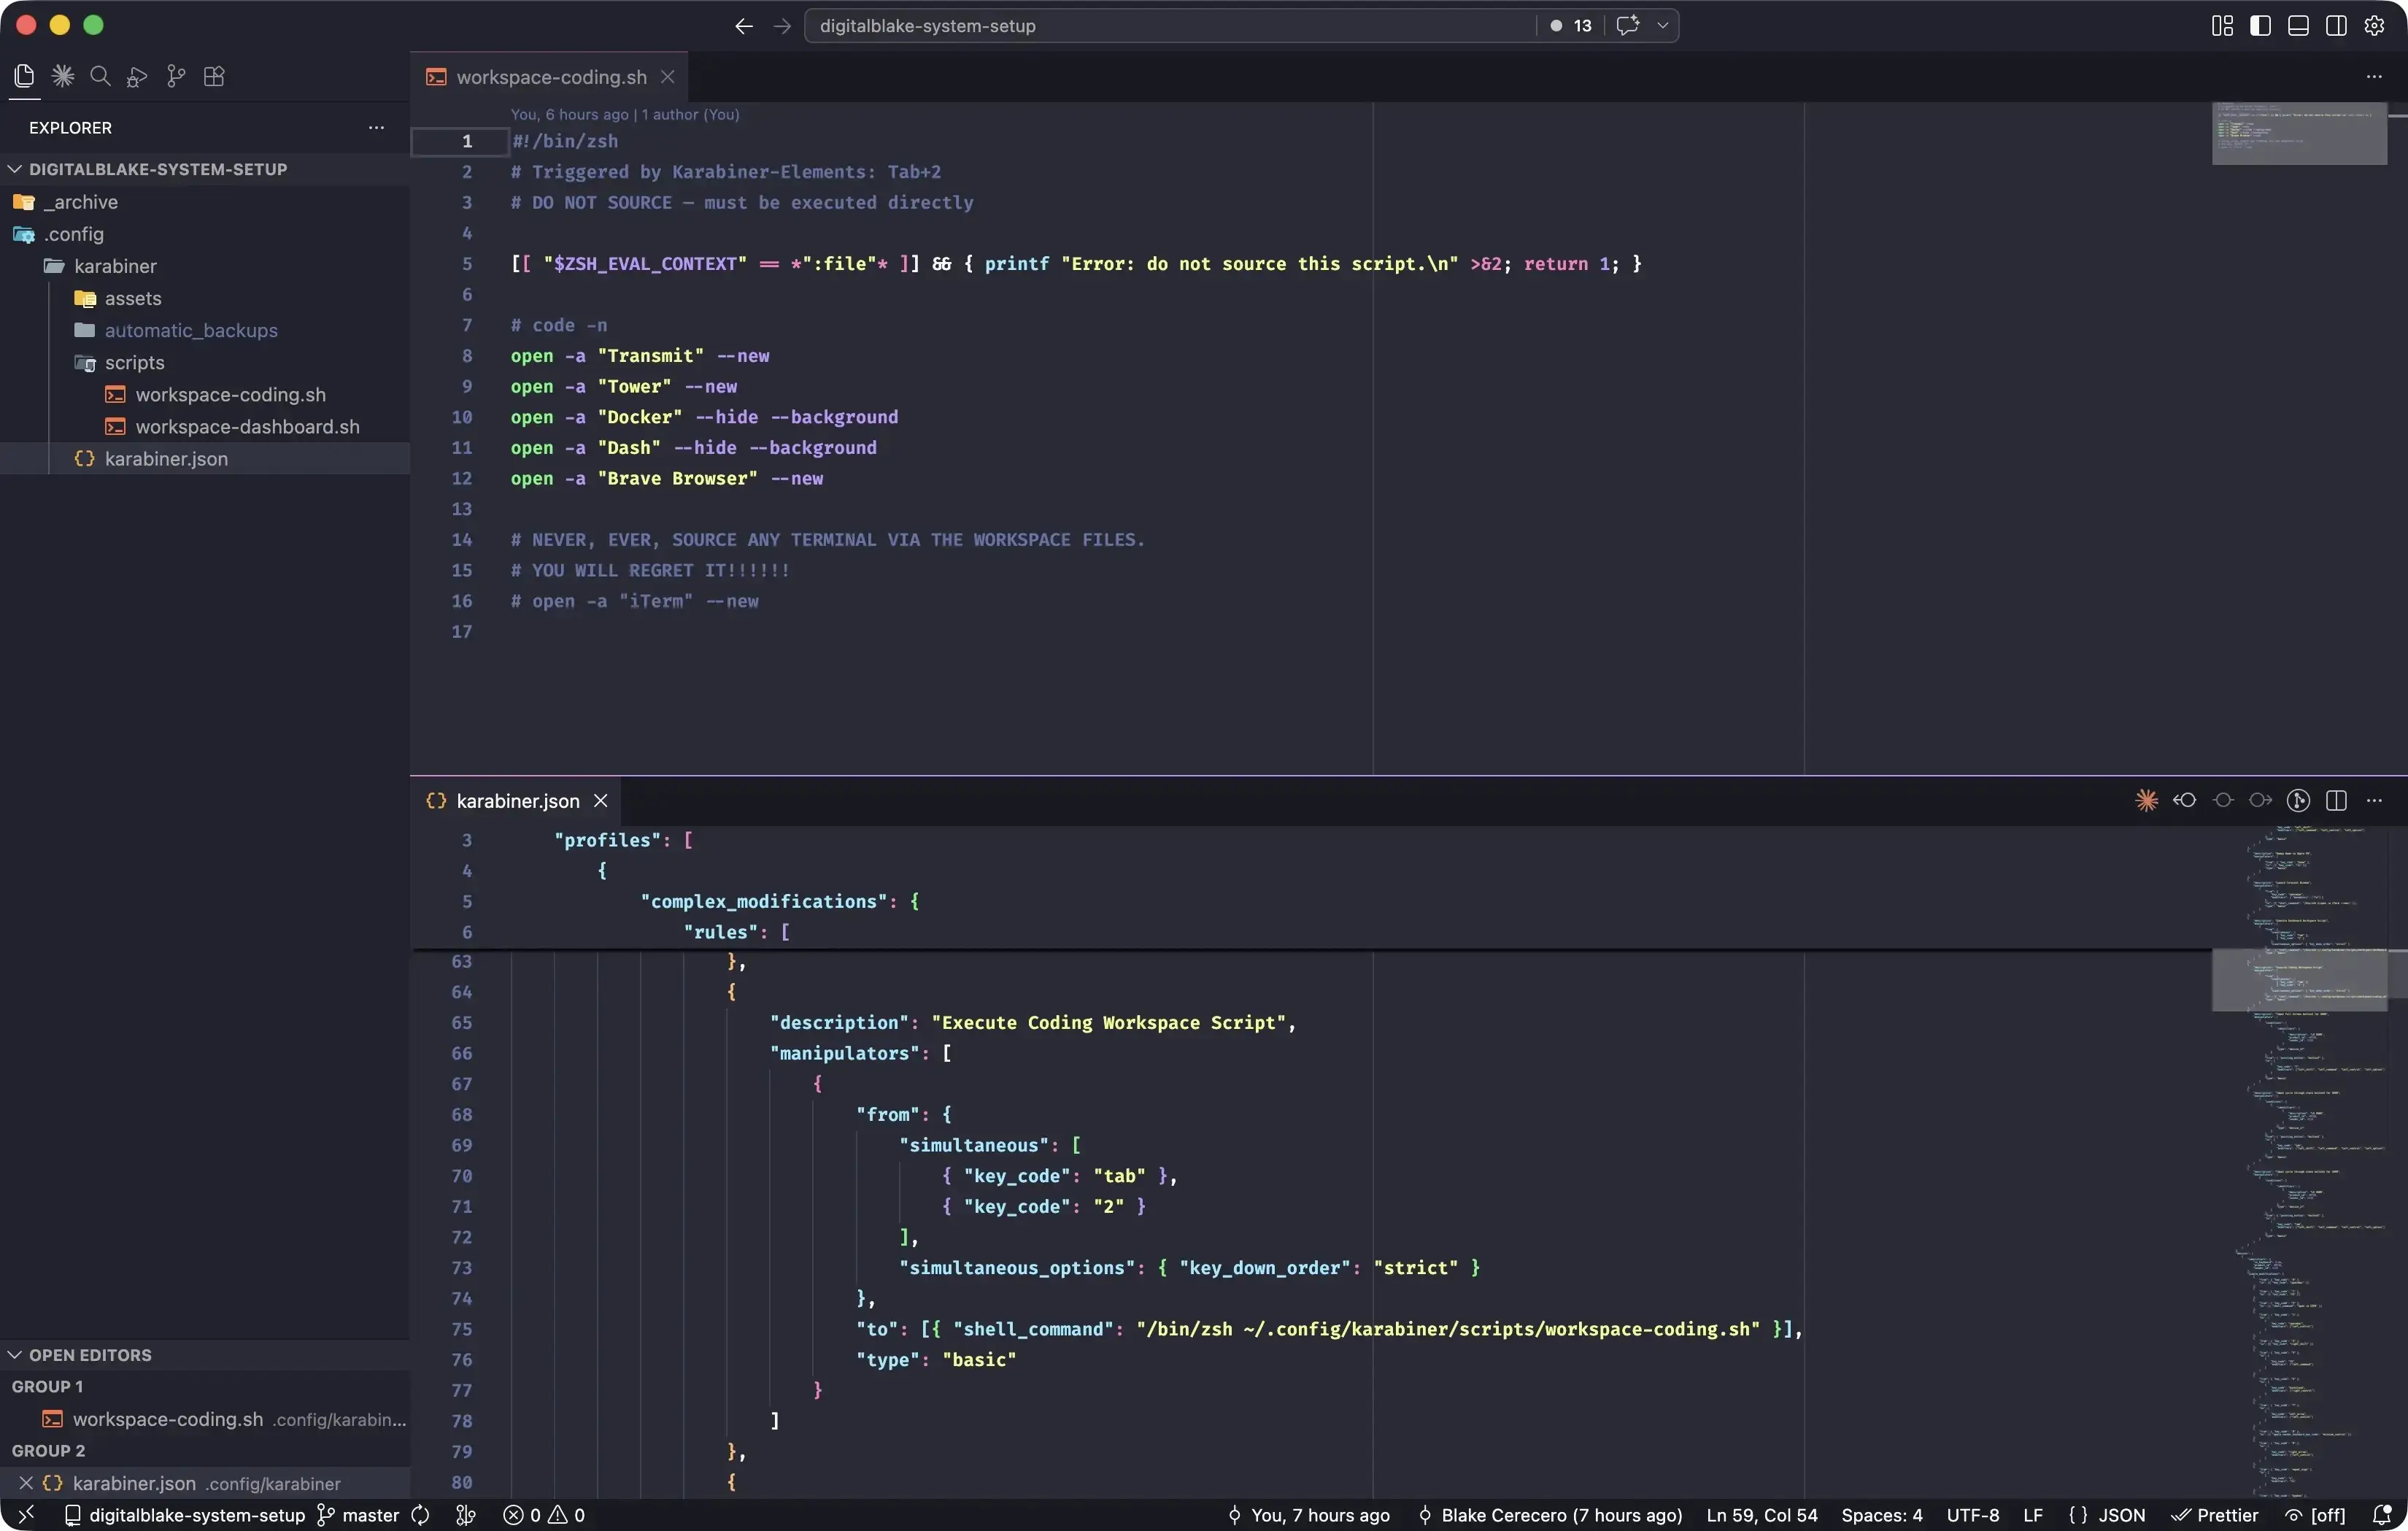Open the errors and warnings count
The image size is (2408, 1531).
pyautogui.click(x=544, y=1515)
